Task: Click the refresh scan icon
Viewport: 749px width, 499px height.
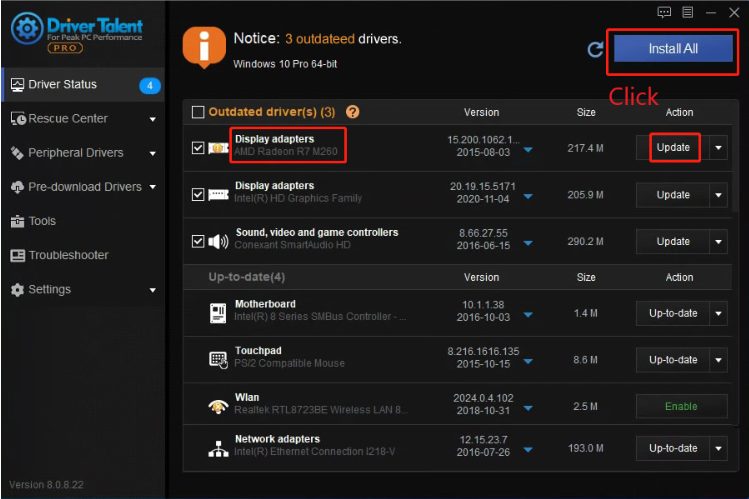Action: click(x=595, y=49)
